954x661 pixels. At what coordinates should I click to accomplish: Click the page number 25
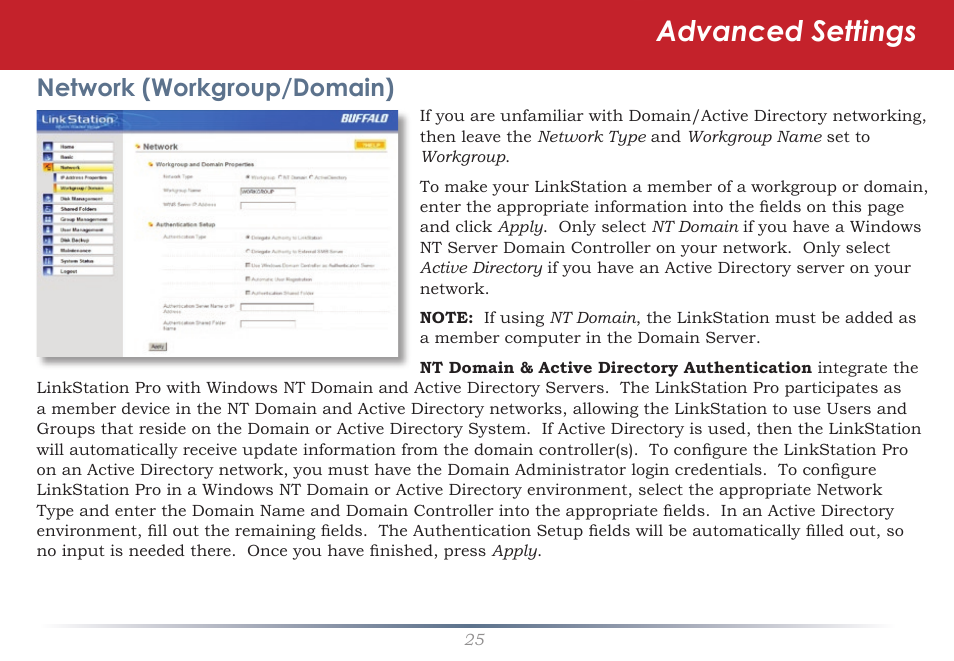pyautogui.click(x=475, y=640)
